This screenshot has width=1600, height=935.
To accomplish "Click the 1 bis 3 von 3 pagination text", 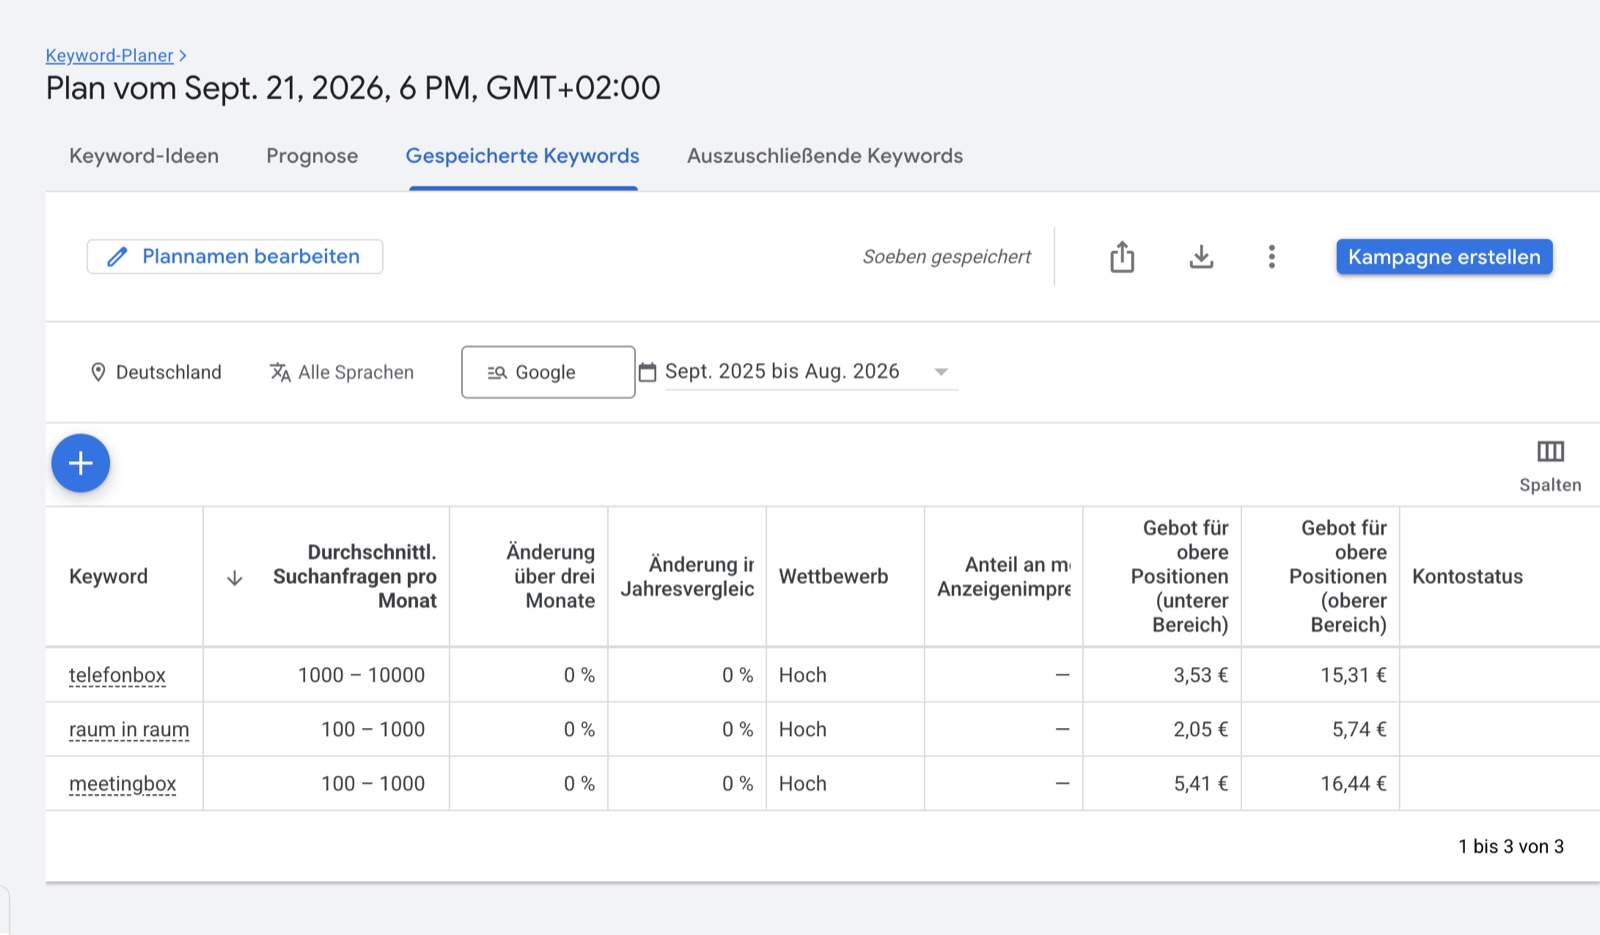I will click(1511, 847).
